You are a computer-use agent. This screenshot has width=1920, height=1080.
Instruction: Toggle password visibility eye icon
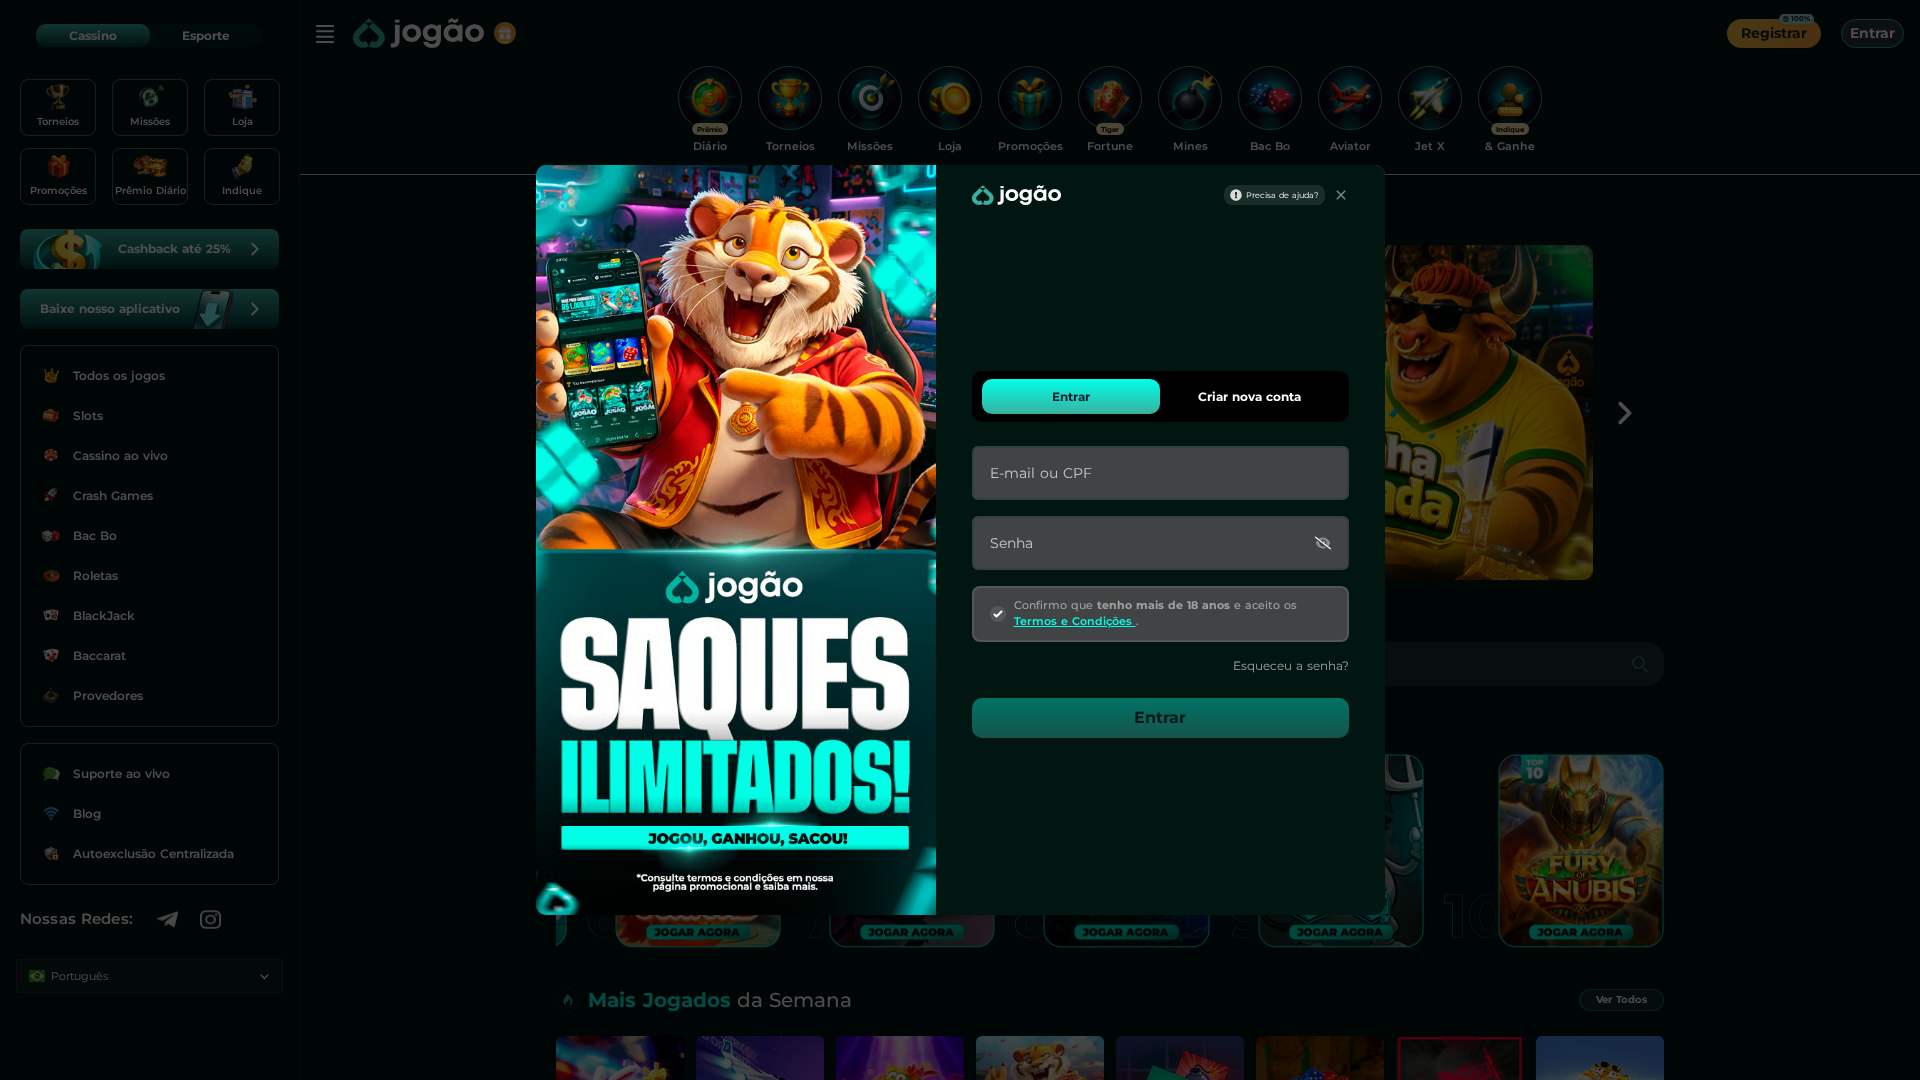[x=1323, y=543]
